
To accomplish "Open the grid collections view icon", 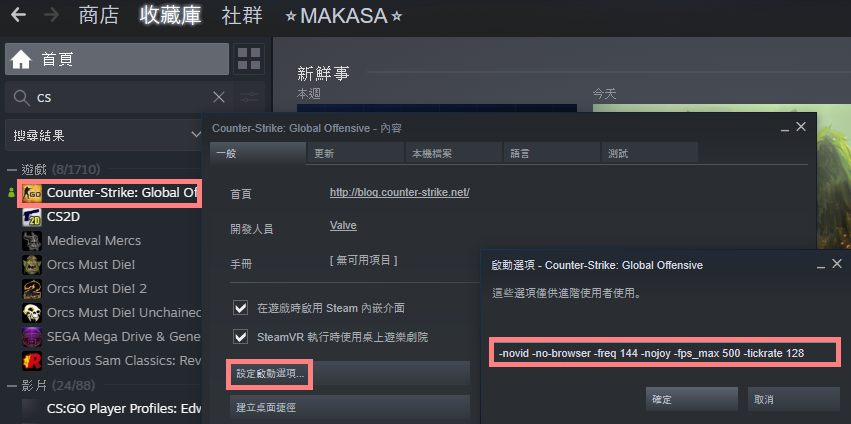I will (249, 59).
